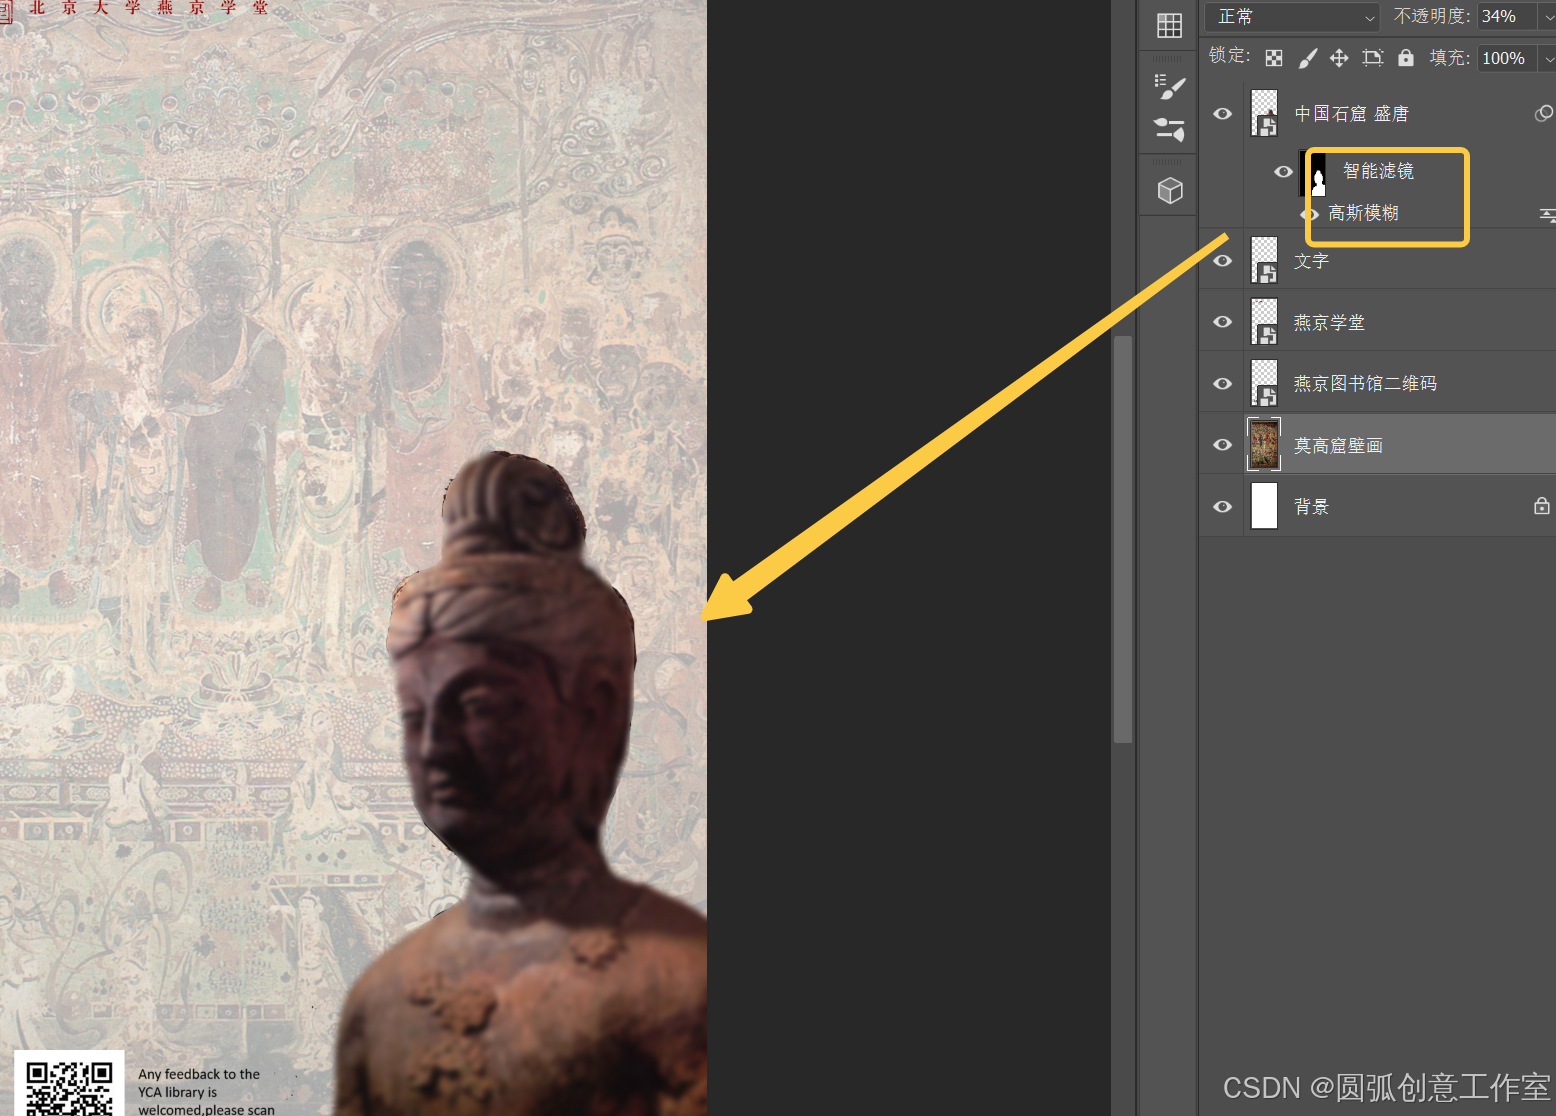Select layer named 莫高窟壁画
Screen dimensions: 1556x1116
tap(1338, 446)
